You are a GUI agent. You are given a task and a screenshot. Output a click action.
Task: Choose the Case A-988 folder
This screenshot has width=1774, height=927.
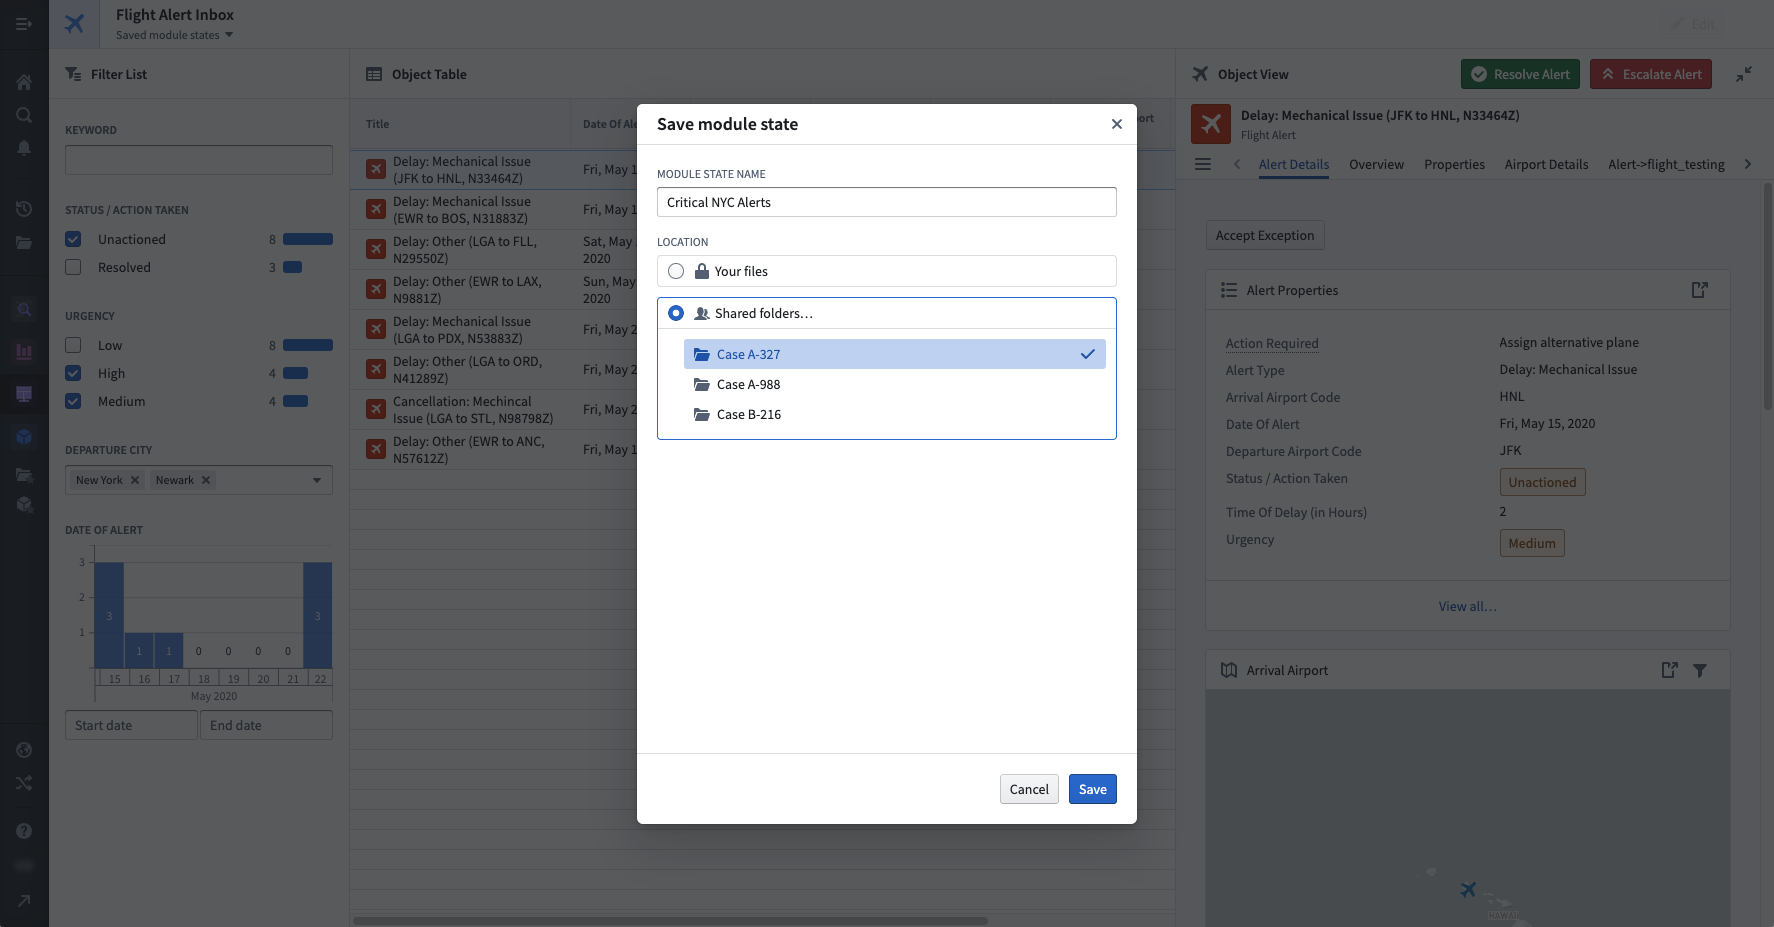click(895, 384)
